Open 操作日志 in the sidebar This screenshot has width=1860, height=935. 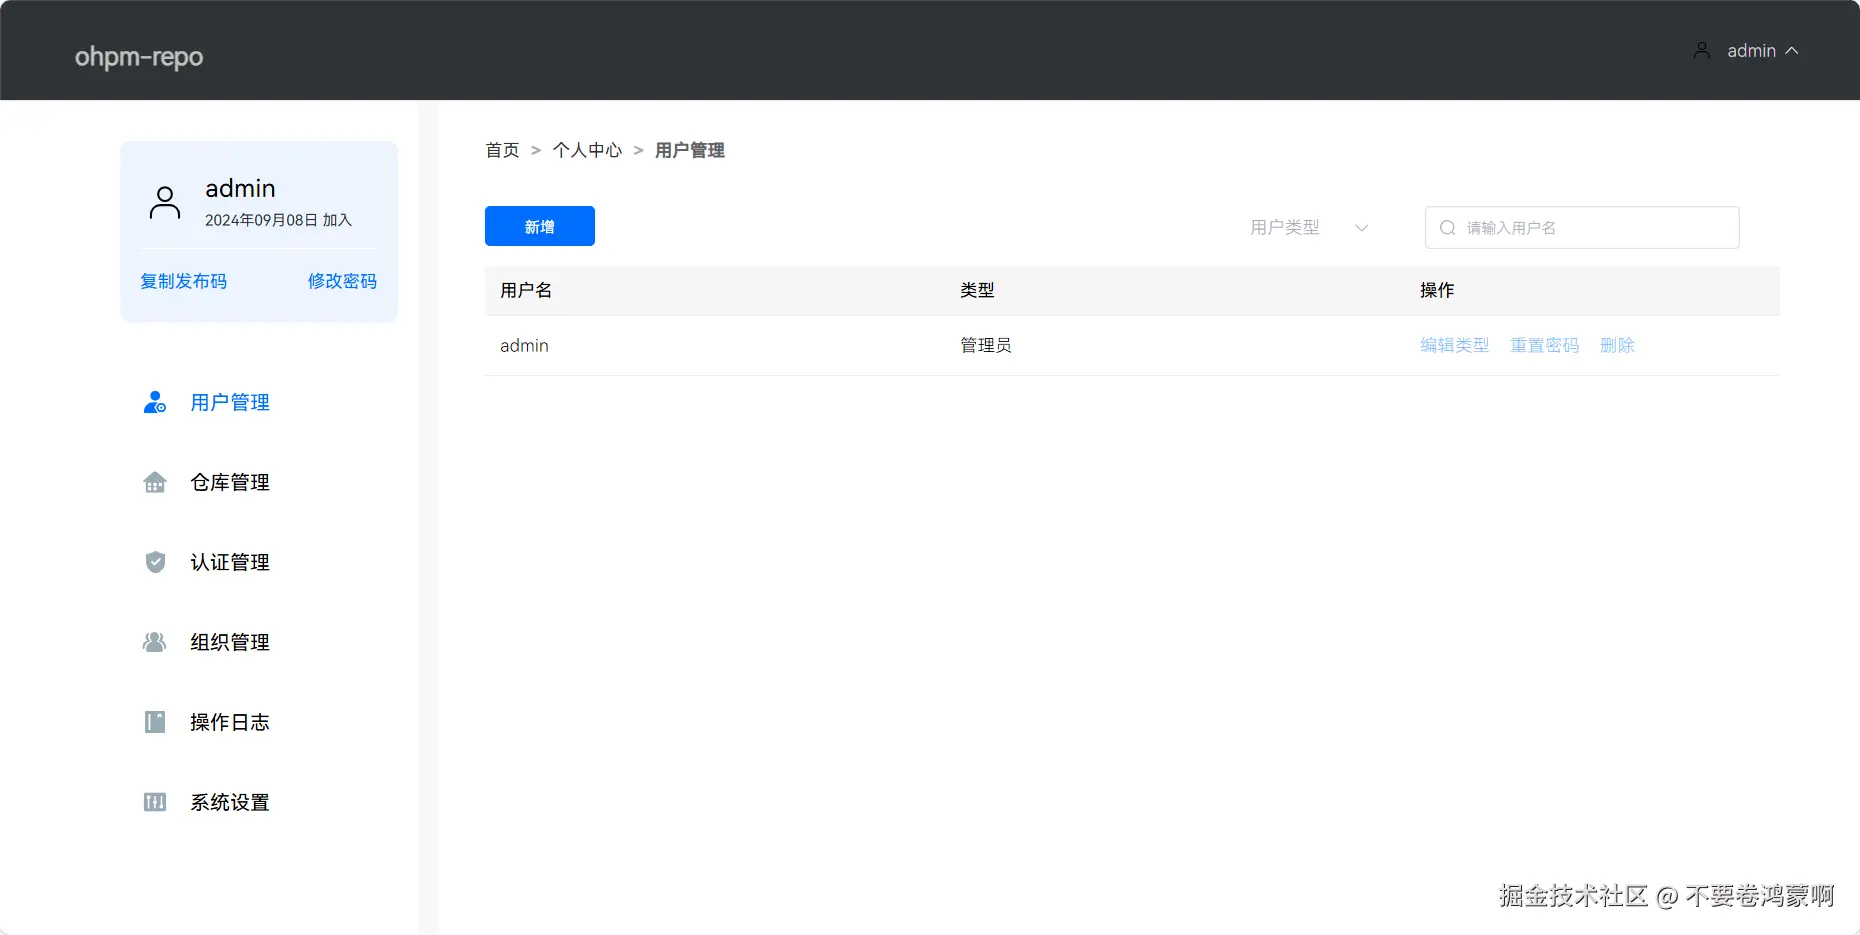pos(230,722)
